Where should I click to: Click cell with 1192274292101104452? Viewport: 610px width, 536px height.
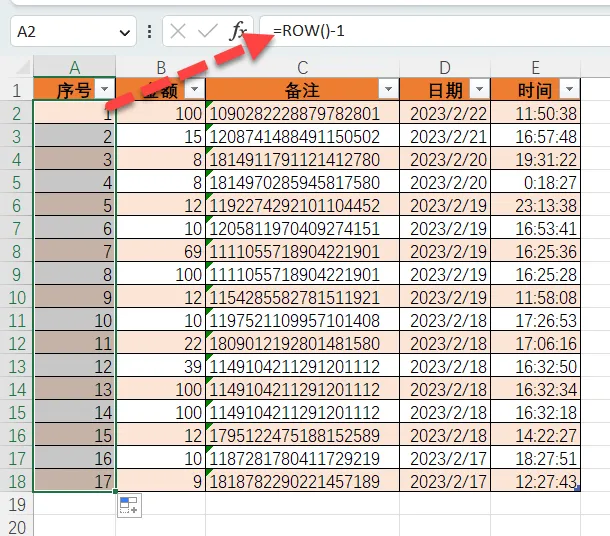coord(303,205)
